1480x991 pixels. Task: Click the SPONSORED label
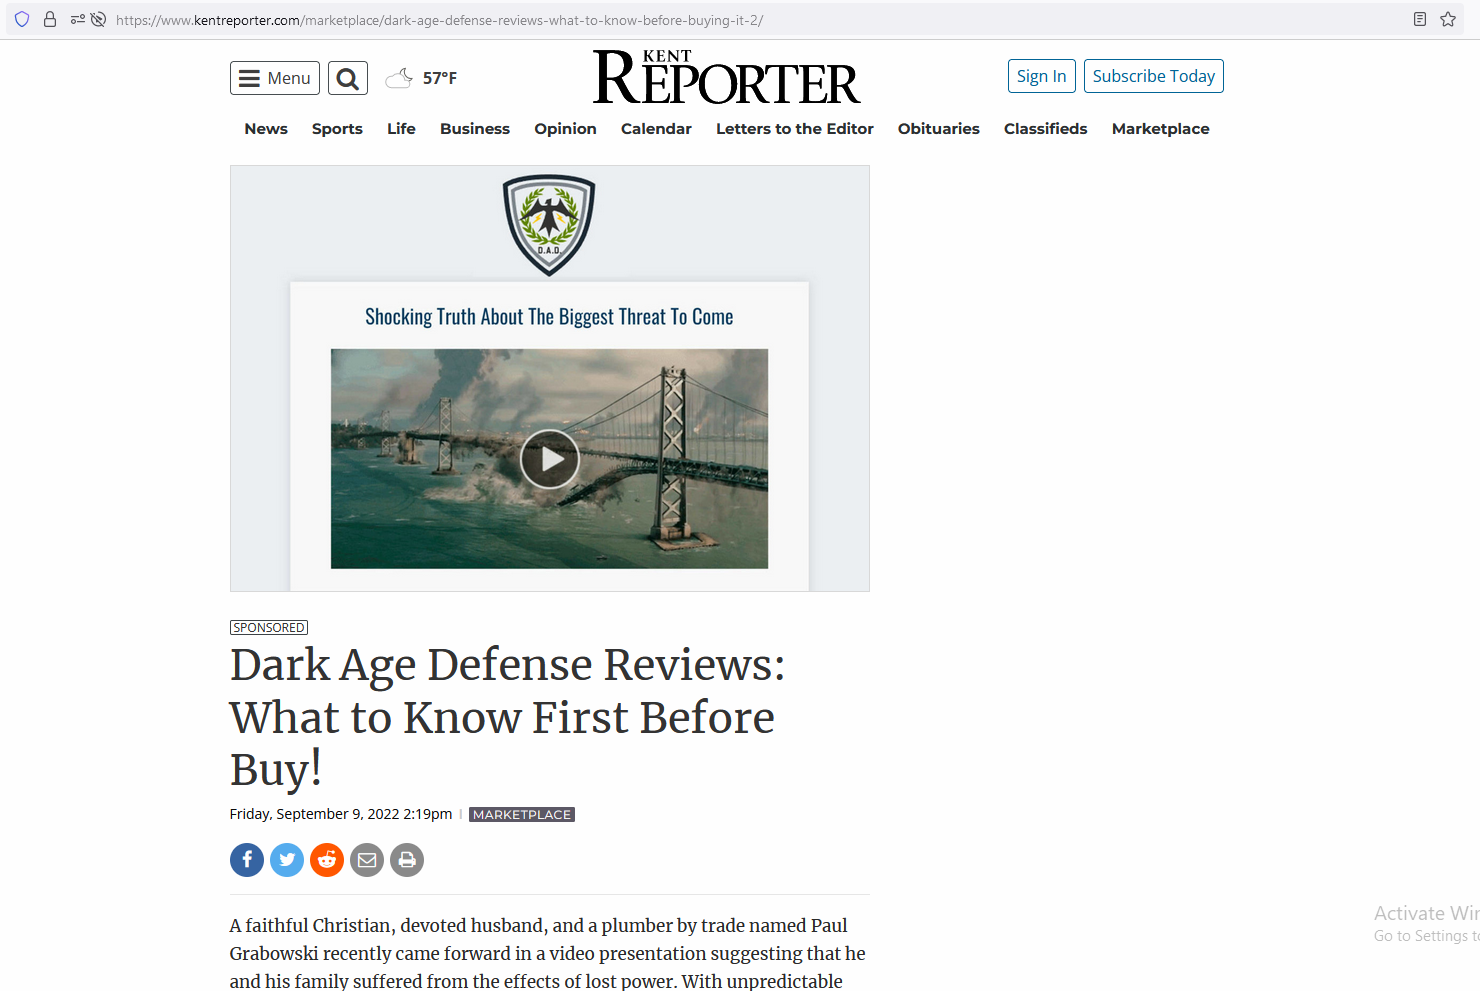pyautogui.click(x=269, y=628)
